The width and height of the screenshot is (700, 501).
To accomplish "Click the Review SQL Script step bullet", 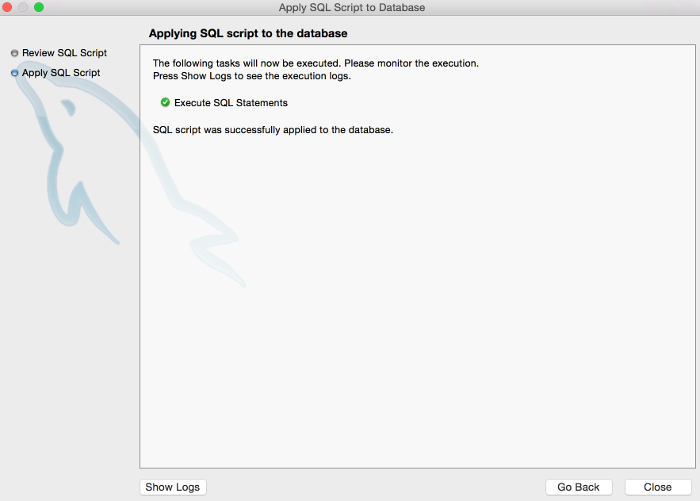I will 15,53.
